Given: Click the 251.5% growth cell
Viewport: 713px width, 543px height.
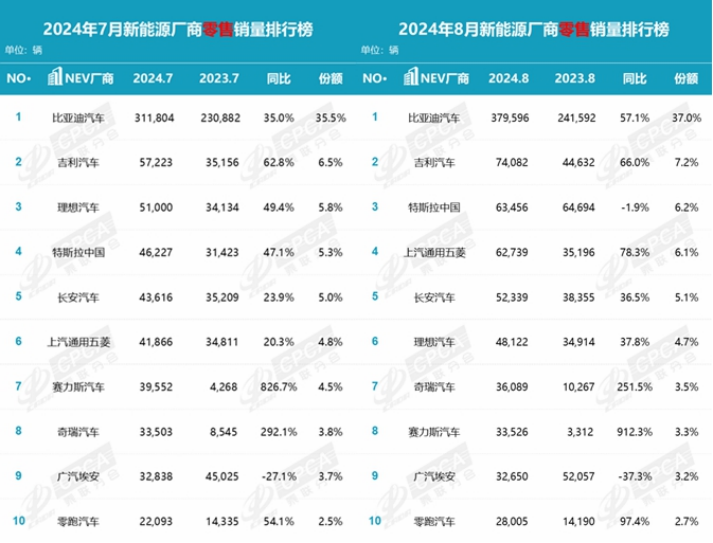Looking at the screenshot, I should click(x=634, y=387).
